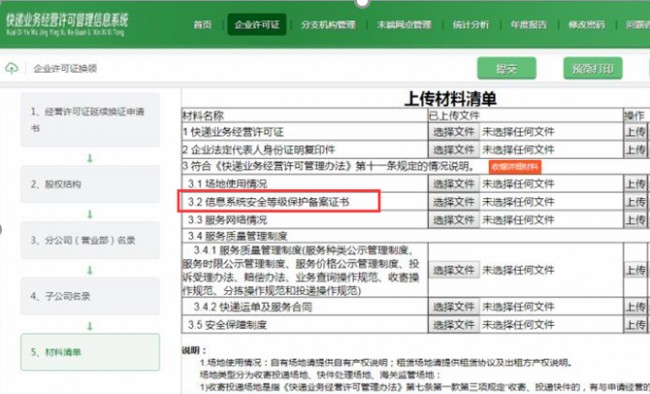The height and width of the screenshot is (394, 650).
Task: Open the 年度报告 menu item
Action: tap(529, 25)
